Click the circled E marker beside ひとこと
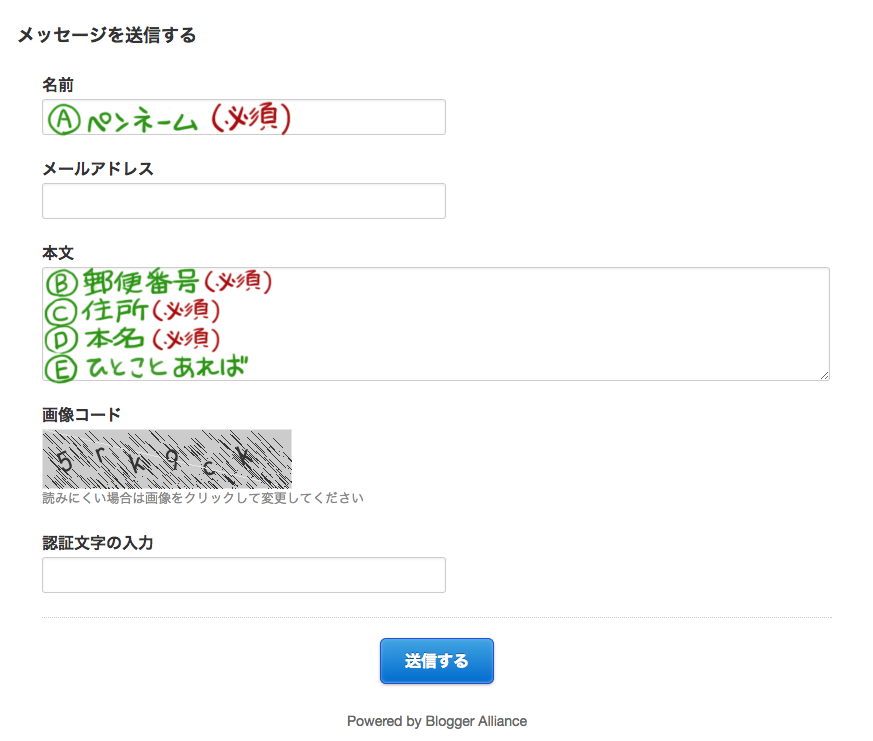The height and width of the screenshot is (741, 873). pos(62,368)
